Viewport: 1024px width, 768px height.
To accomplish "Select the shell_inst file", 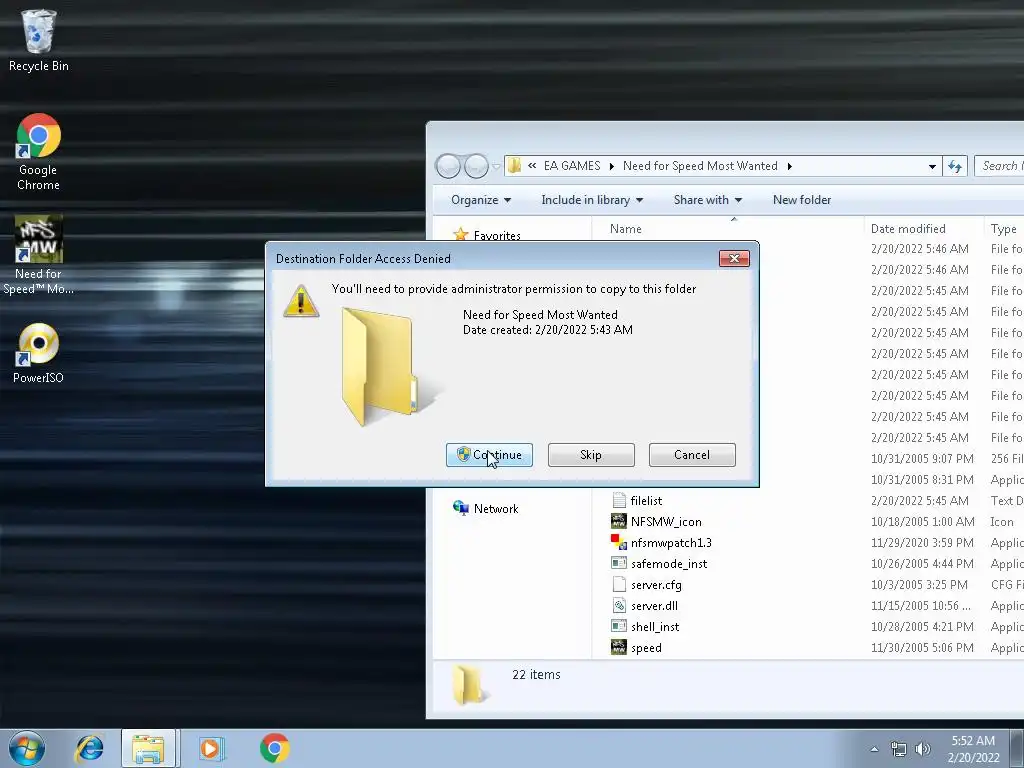I will click(x=655, y=626).
